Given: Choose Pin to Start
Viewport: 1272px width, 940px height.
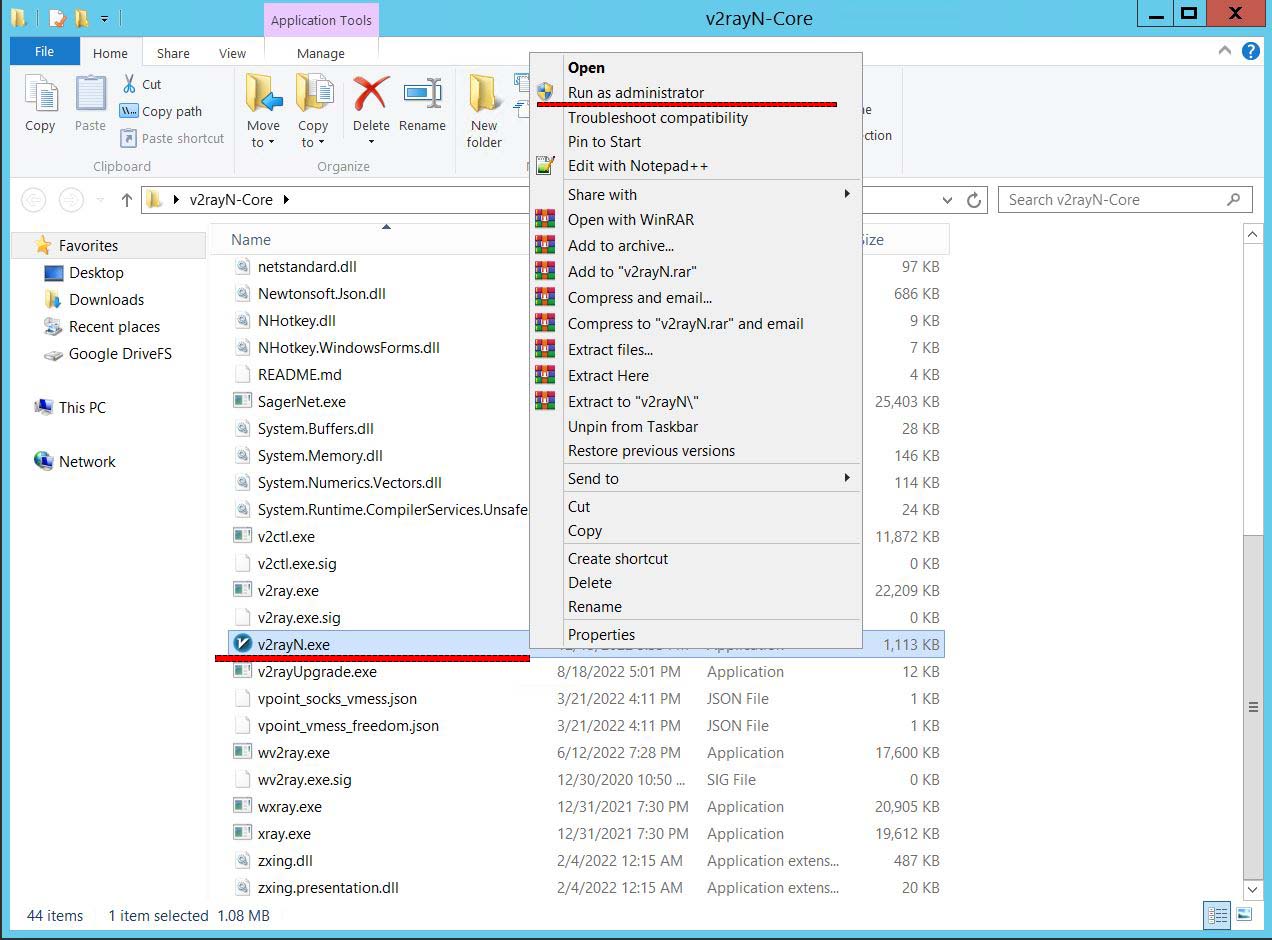Looking at the screenshot, I should pyautogui.click(x=604, y=141).
